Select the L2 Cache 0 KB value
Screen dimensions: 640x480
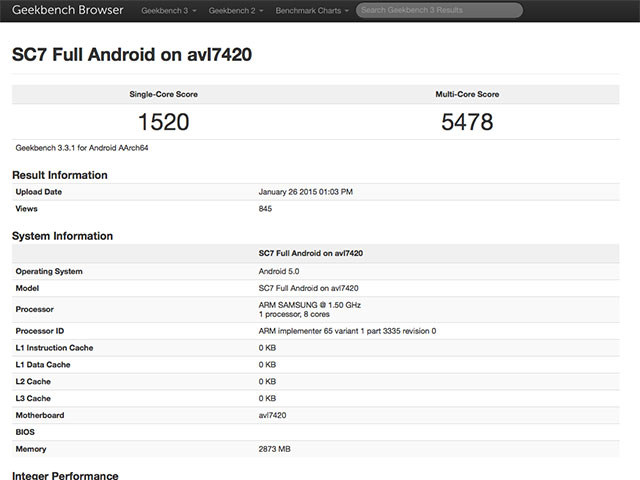267,382
